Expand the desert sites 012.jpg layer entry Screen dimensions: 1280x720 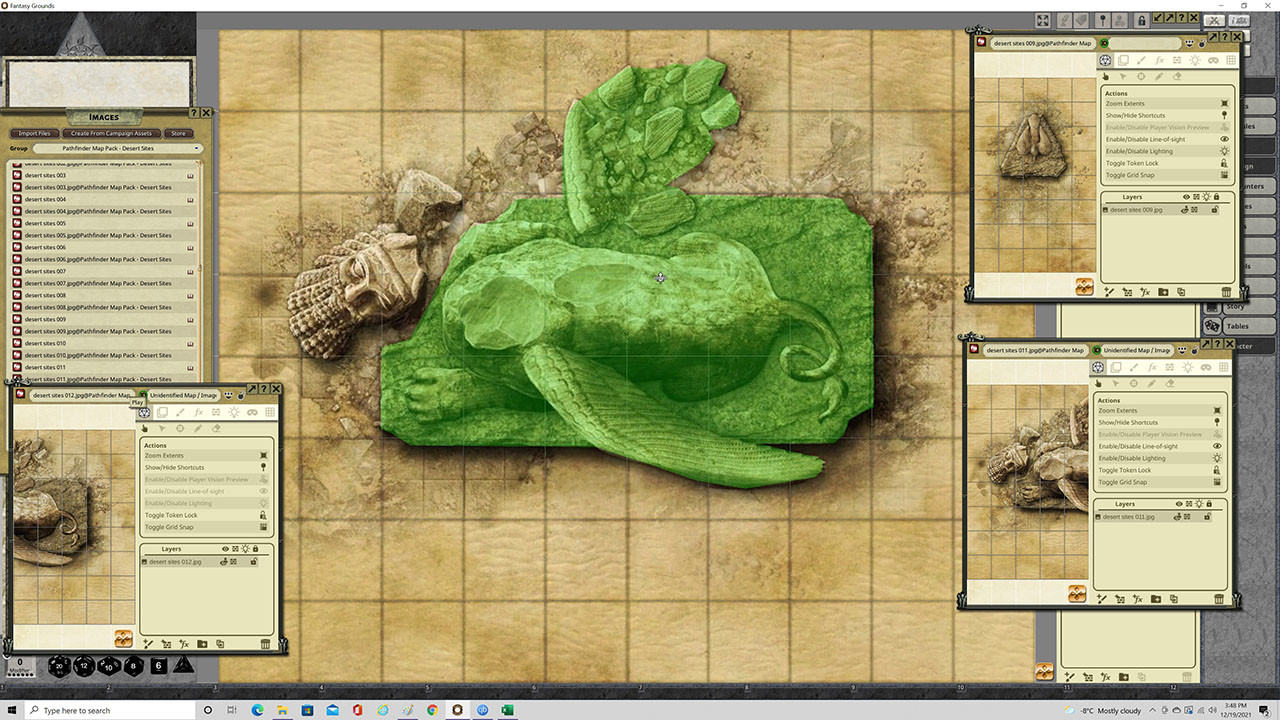147,562
